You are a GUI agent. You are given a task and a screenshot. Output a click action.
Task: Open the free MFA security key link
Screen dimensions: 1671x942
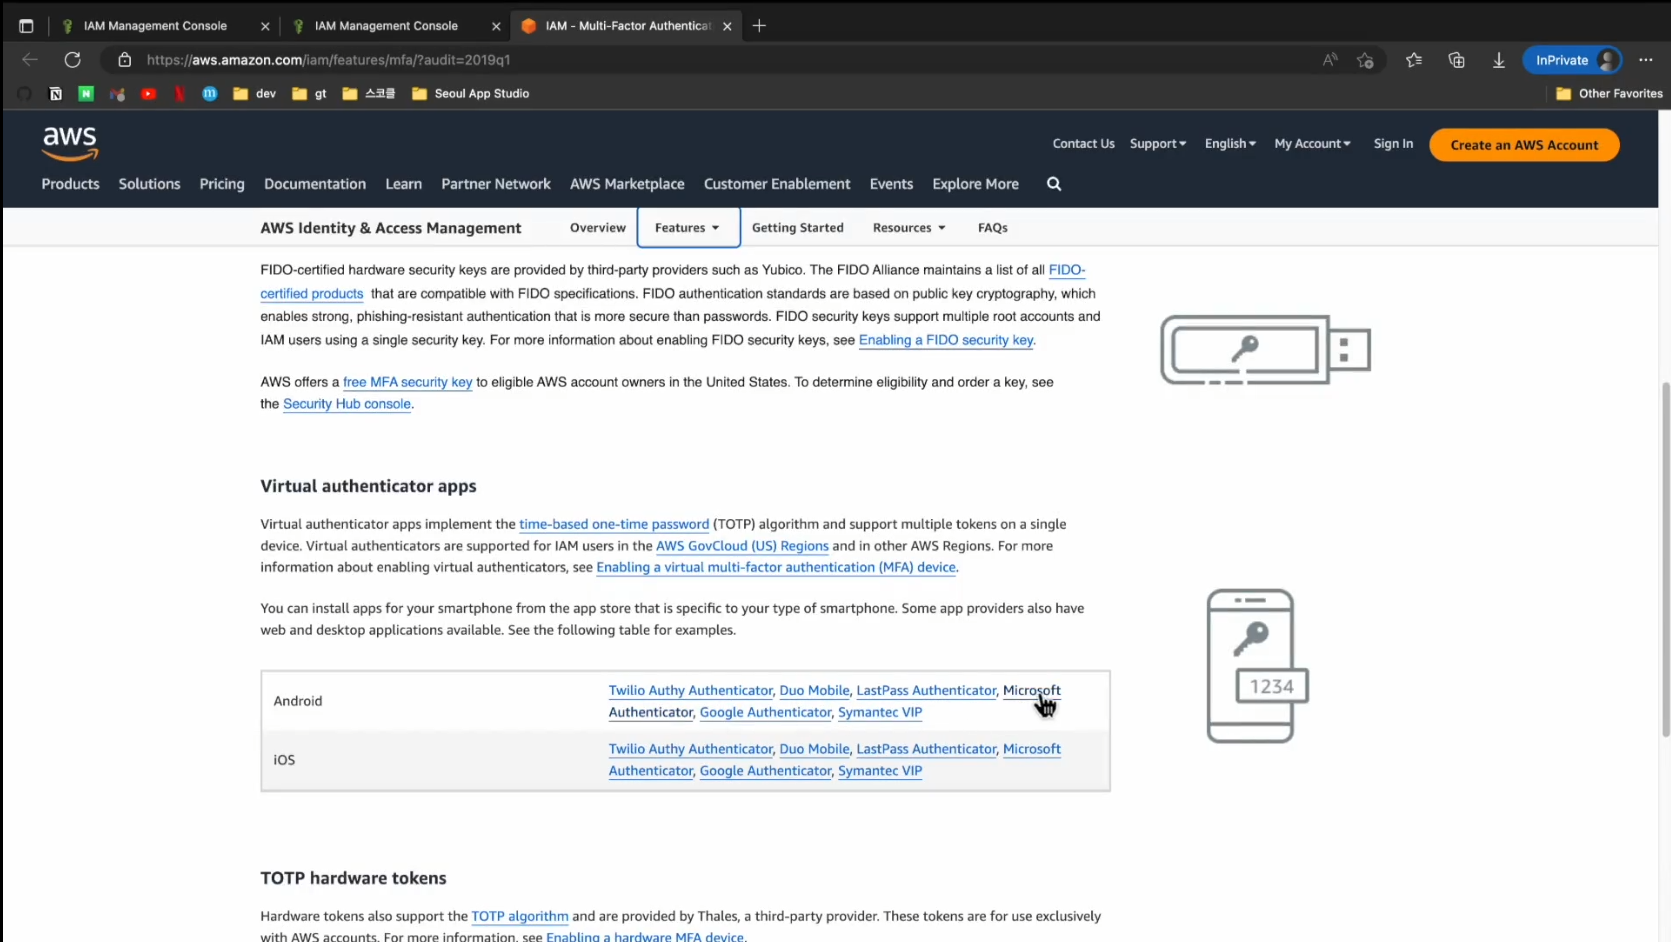click(x=407, y=382)
